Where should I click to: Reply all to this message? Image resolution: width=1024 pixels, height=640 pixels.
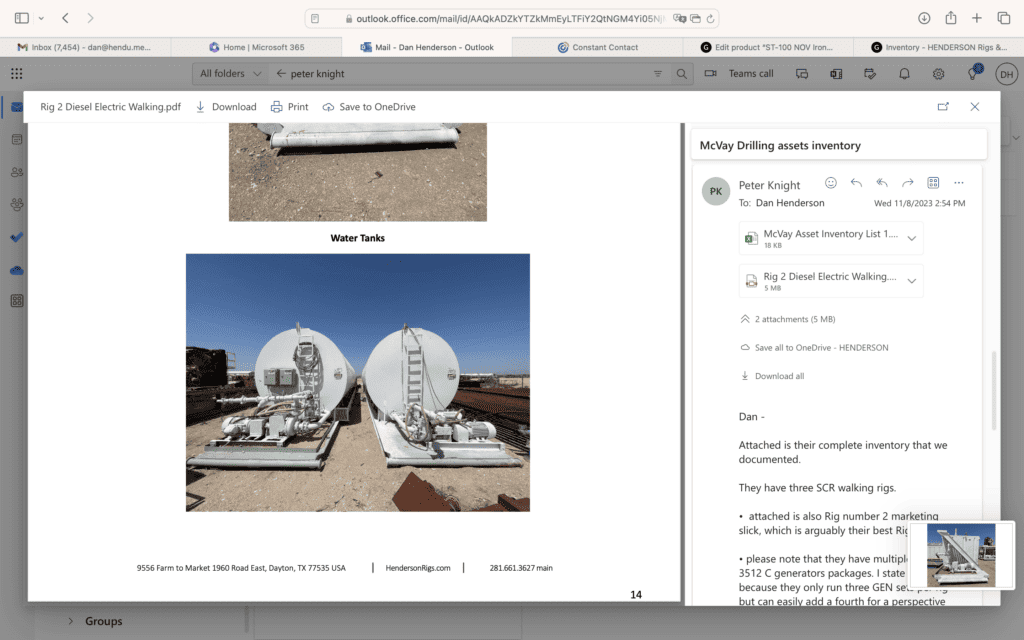(882, 183)
